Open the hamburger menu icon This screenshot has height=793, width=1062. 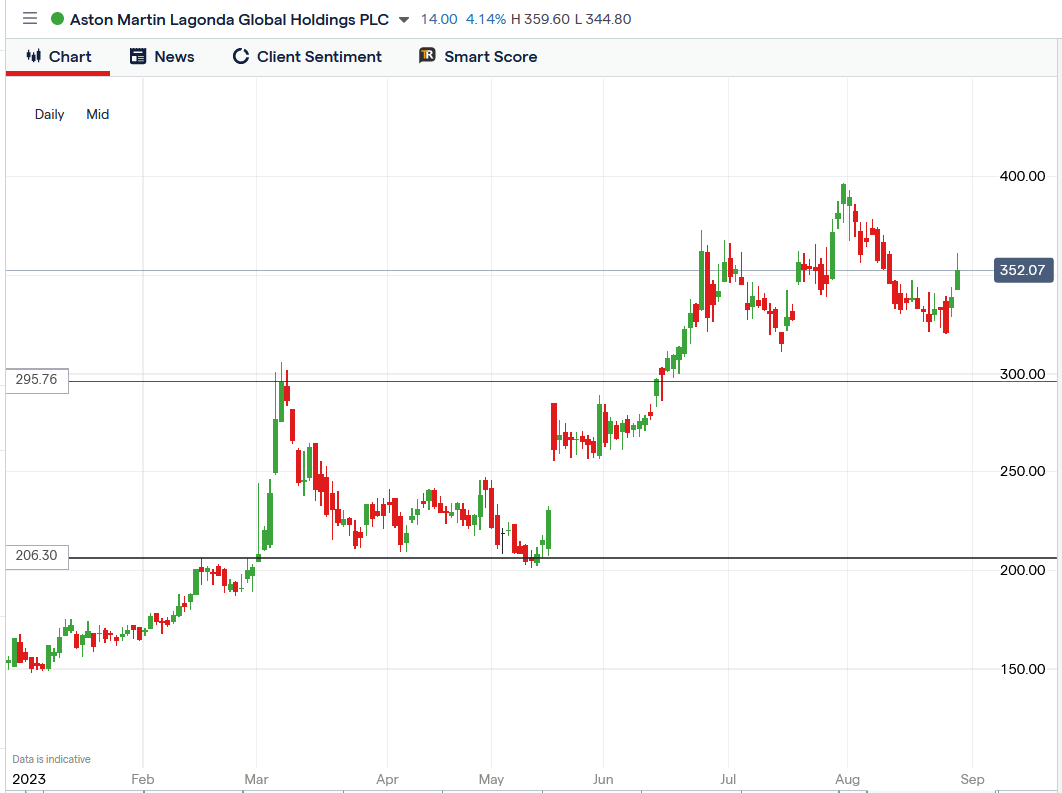pyautogui.click(x=30, y=18)
